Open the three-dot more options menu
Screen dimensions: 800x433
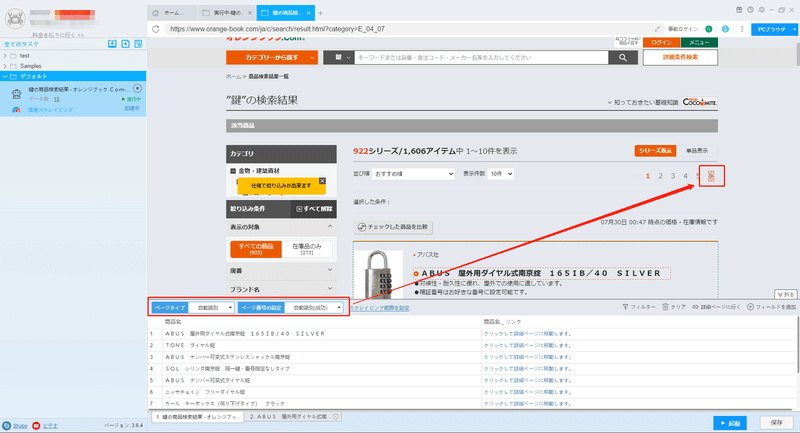pos(742,29)
